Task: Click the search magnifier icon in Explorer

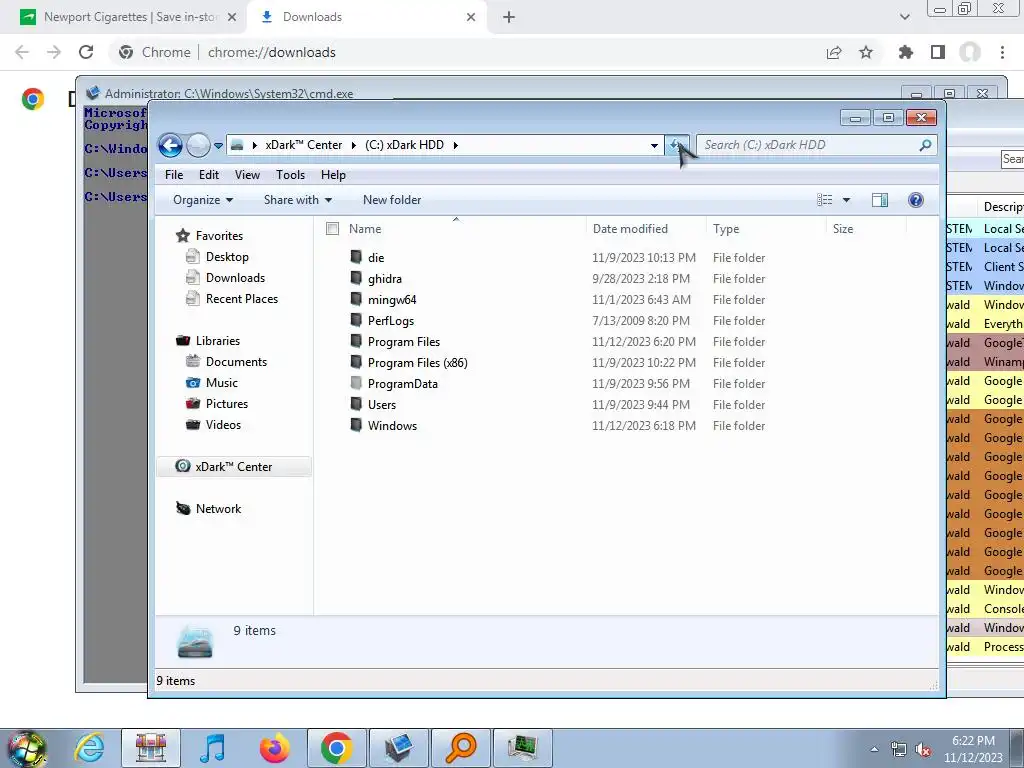Action: coord(925,145)
